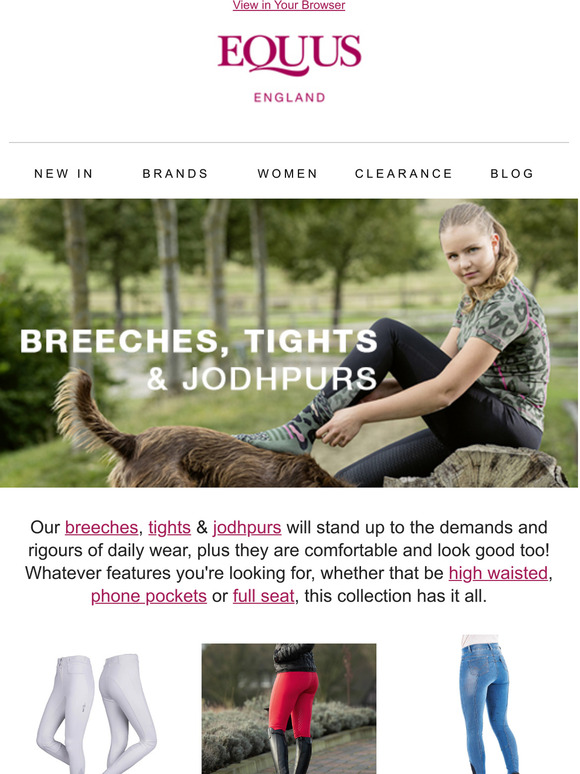Visit the BLOG navigation link
The height and width of the screenshot is (774, 580).
click(x=512, y=174)
